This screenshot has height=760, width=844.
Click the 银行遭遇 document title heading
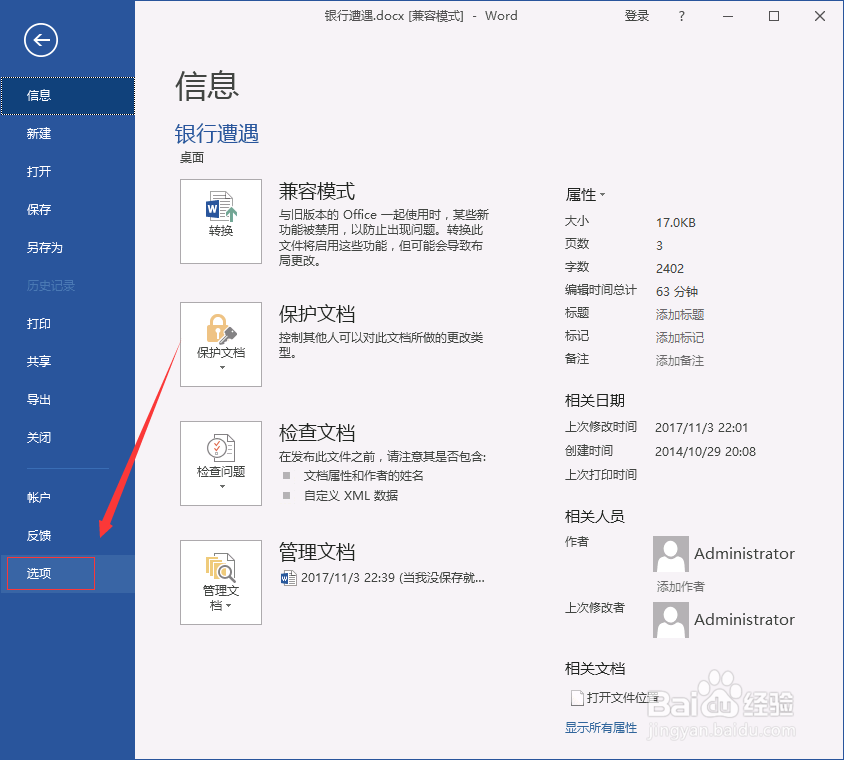(x=217, y=133)
